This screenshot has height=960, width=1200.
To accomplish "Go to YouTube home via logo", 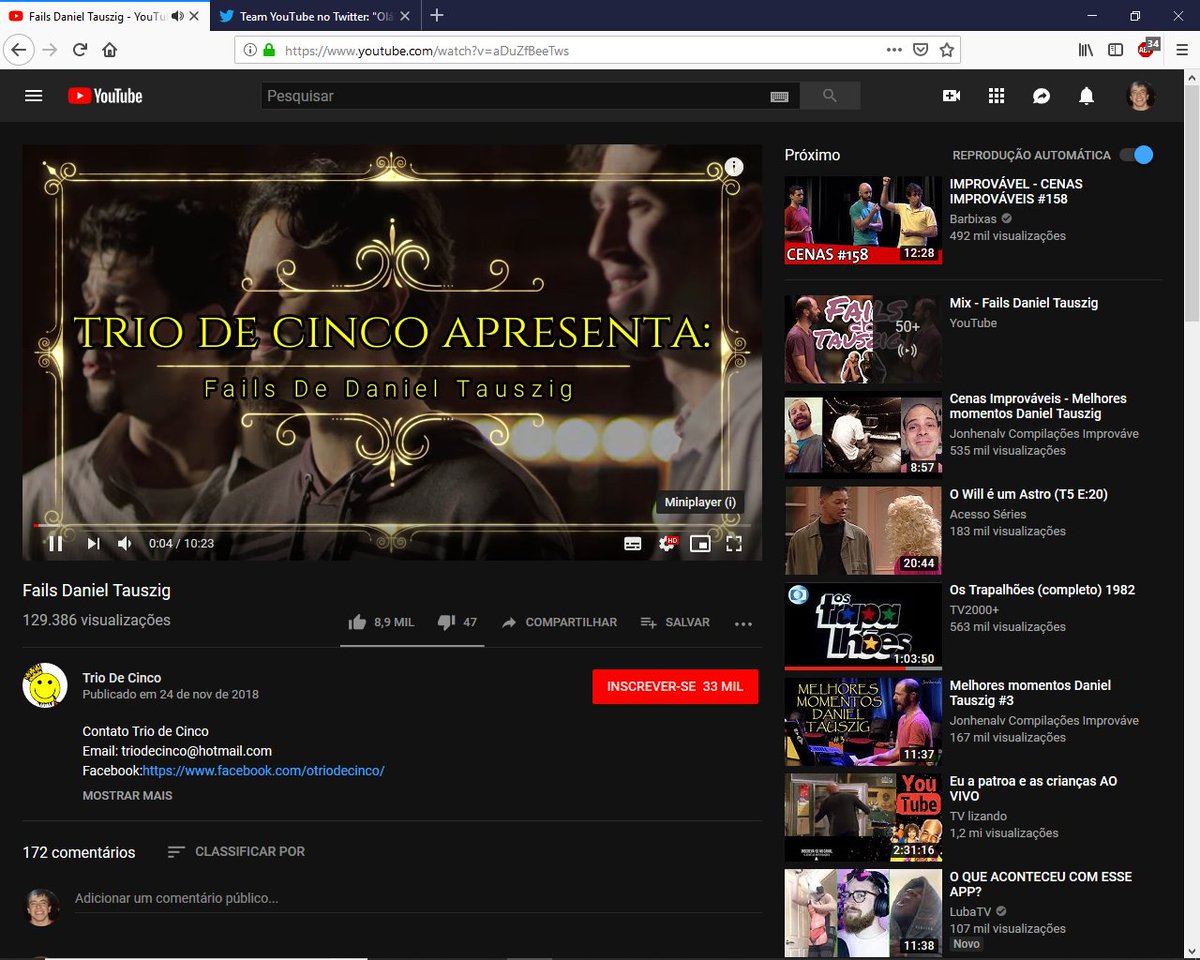I will 105,96.
